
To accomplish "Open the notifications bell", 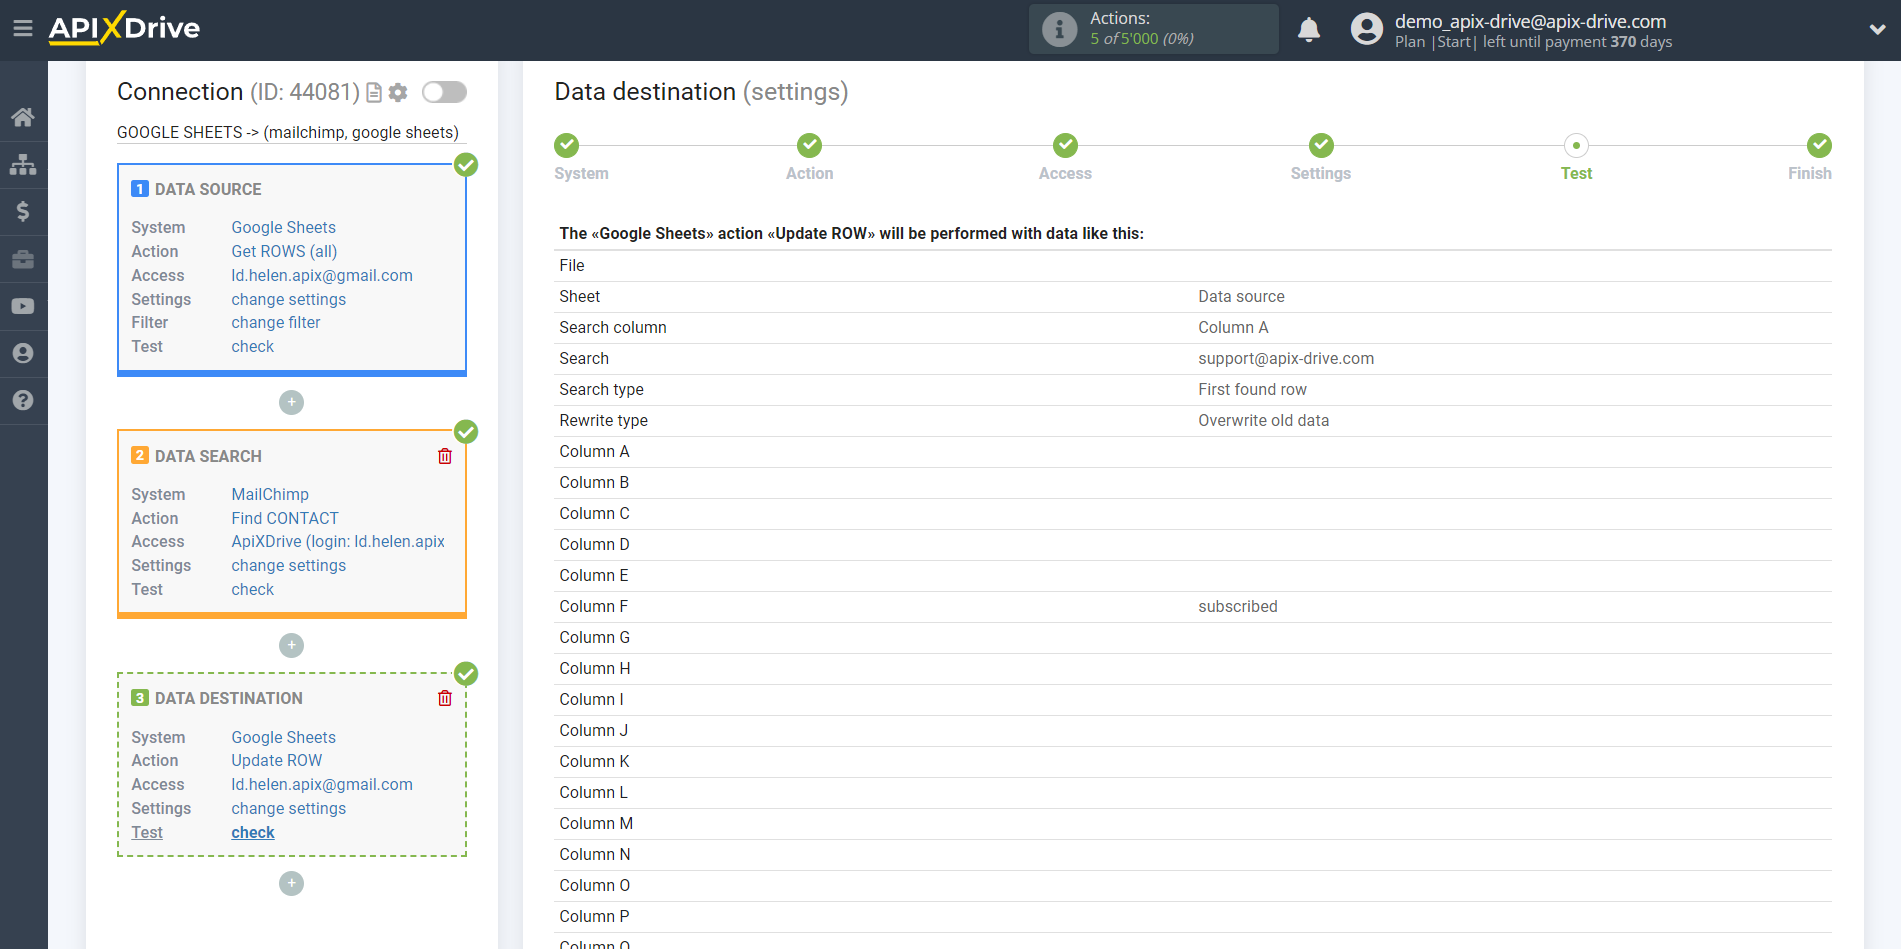I will pos(1309,29).
